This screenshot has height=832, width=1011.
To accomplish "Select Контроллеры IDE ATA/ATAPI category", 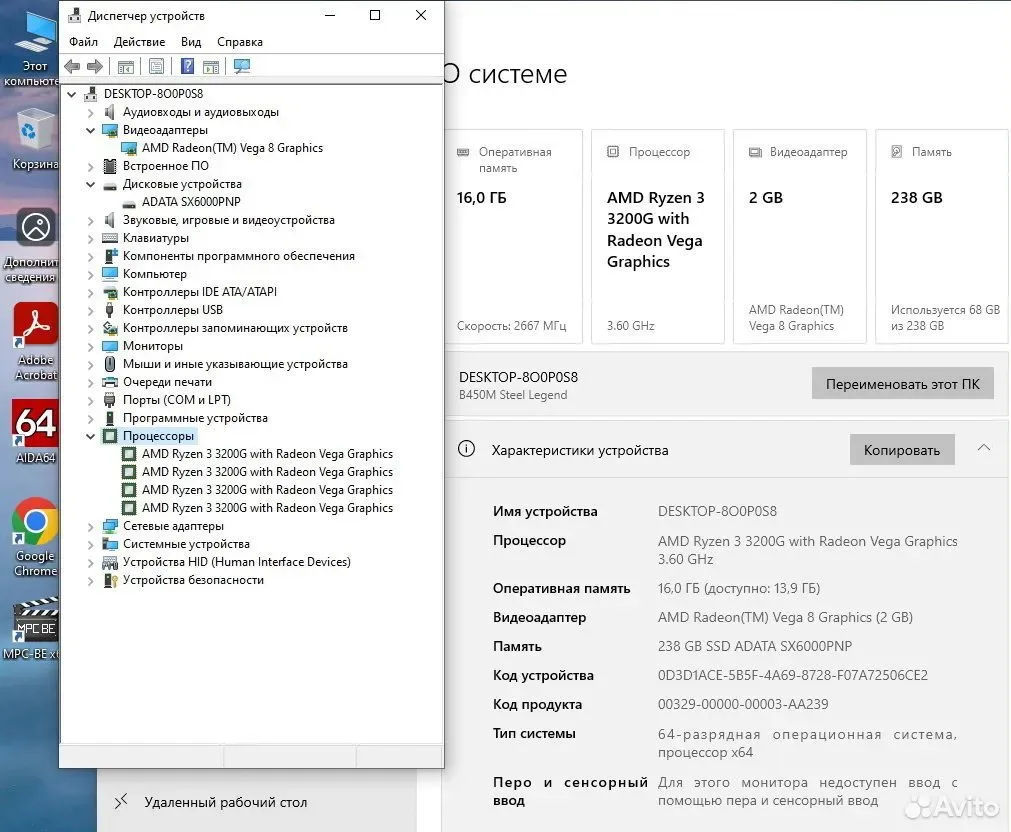I will click(x=200, y=292).
